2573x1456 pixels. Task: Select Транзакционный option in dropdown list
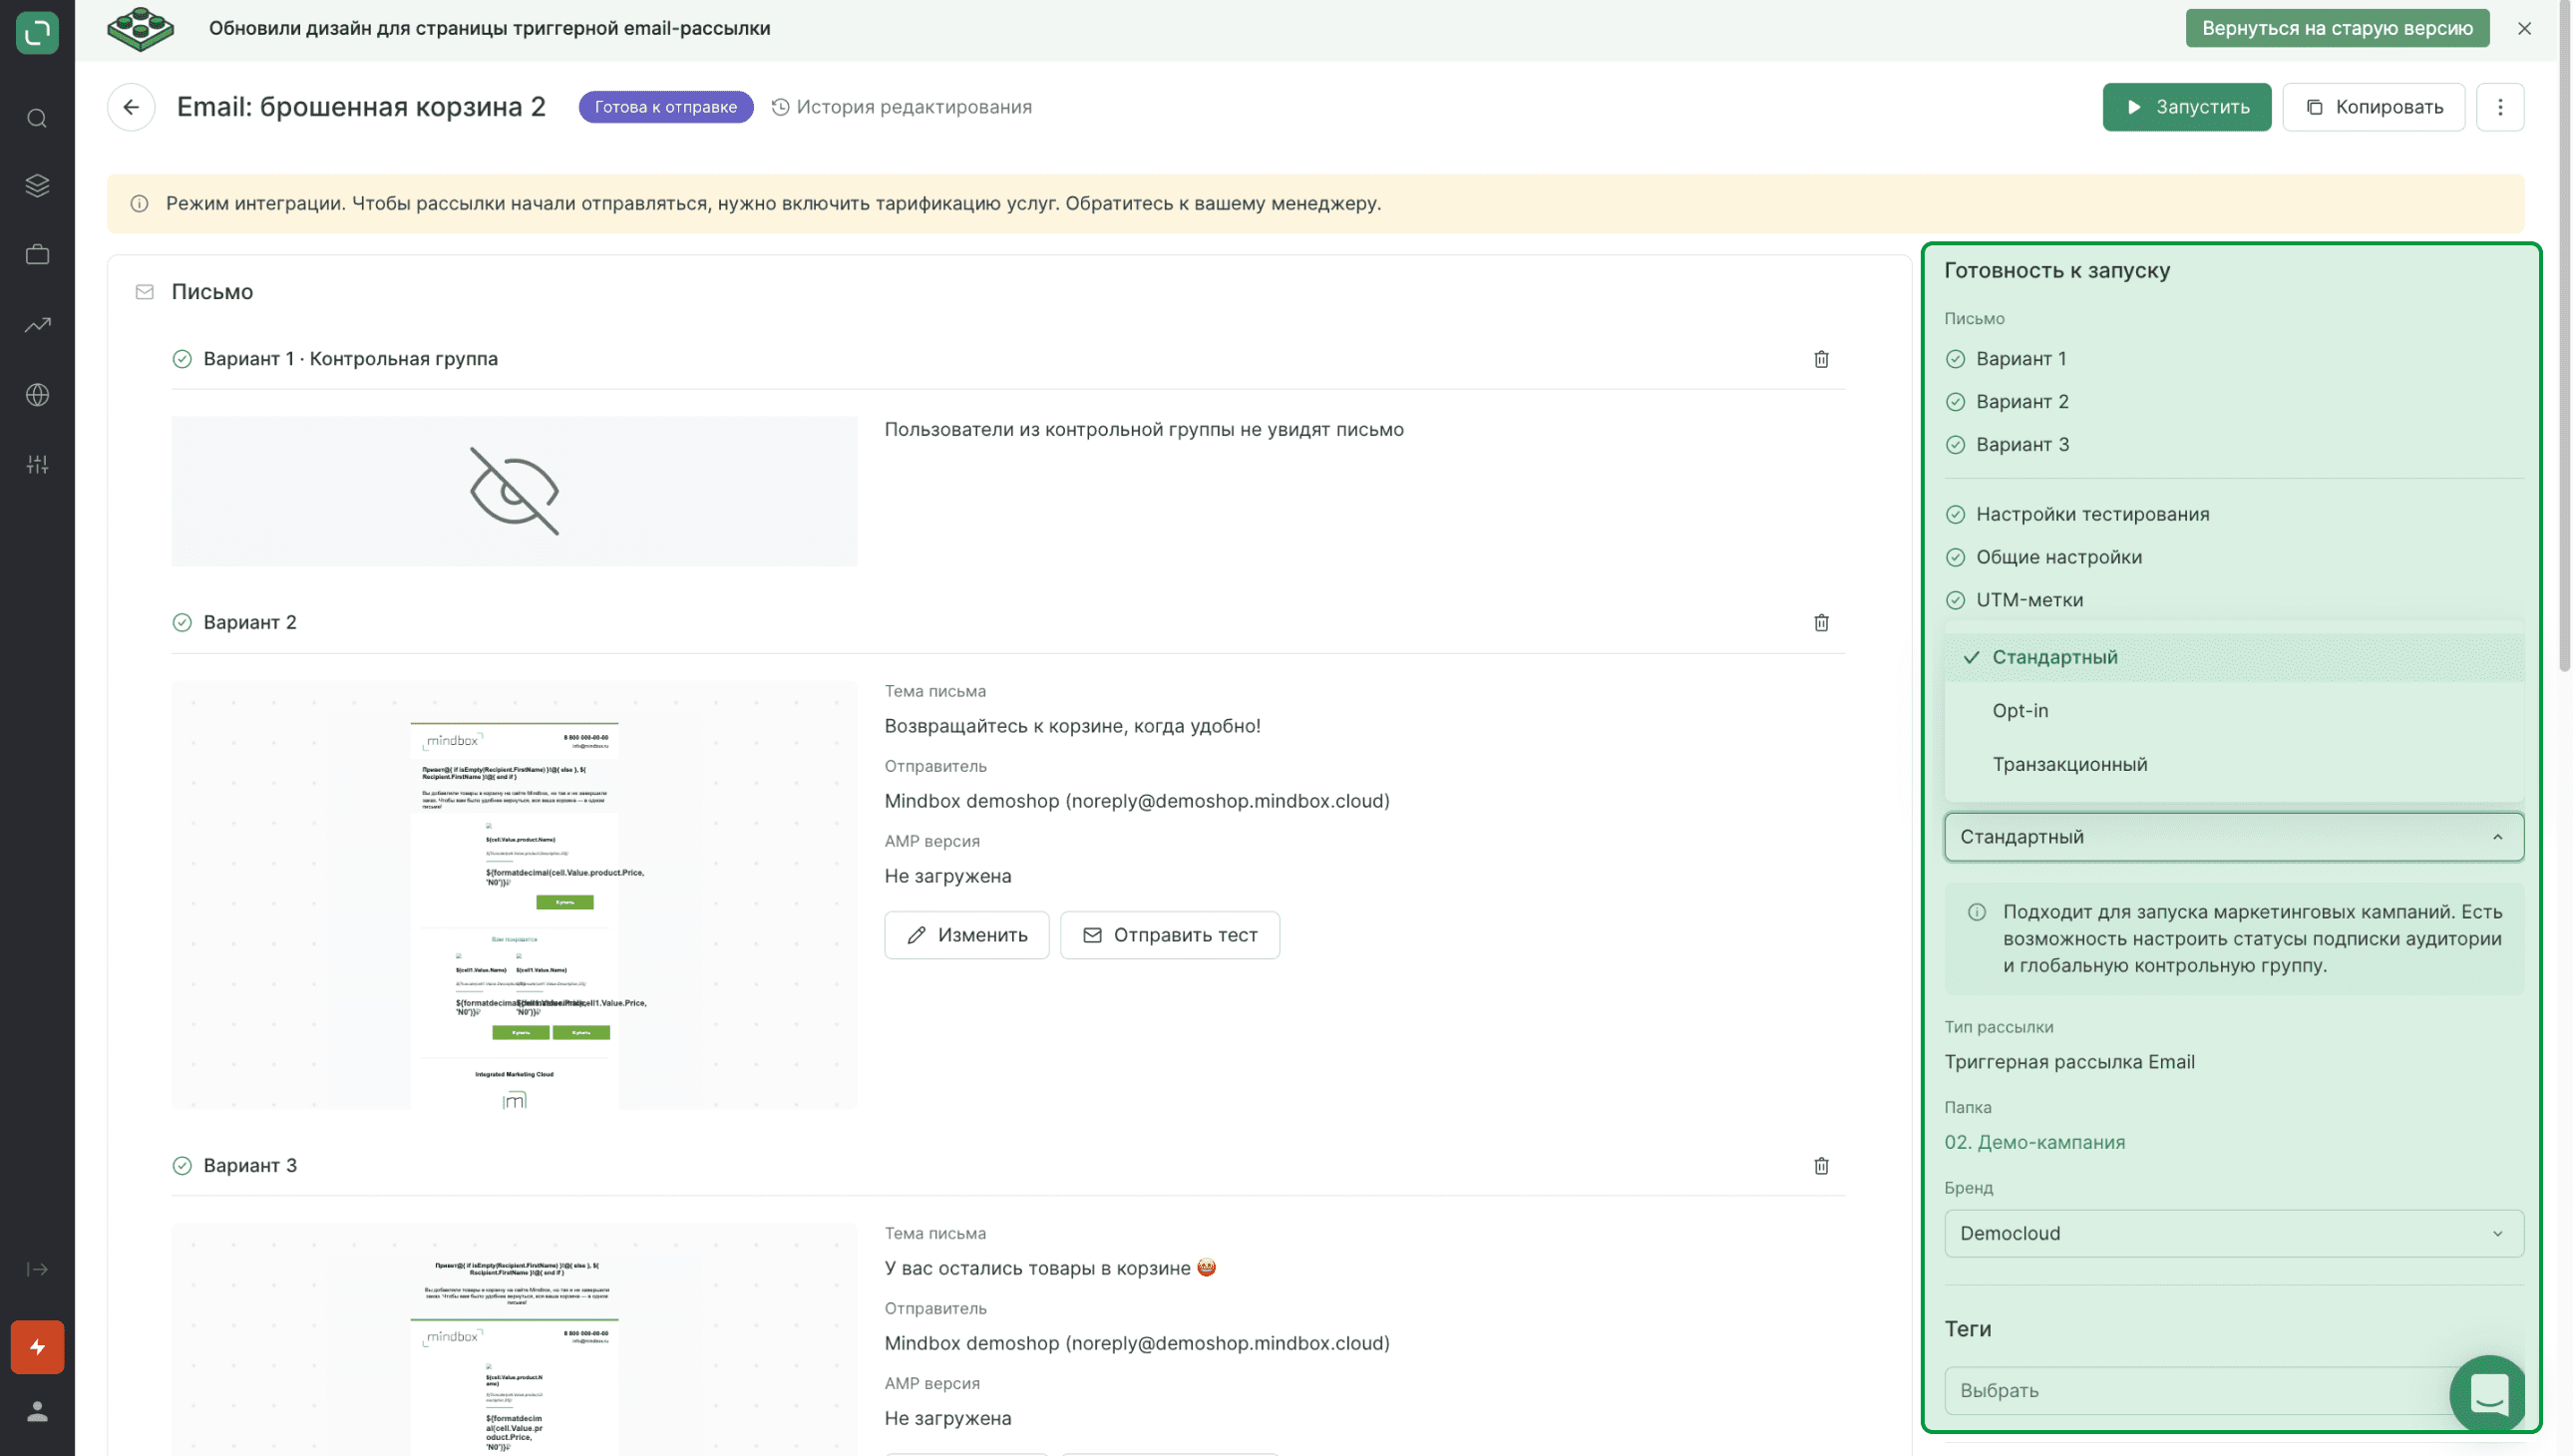[x=2234, y=764]
